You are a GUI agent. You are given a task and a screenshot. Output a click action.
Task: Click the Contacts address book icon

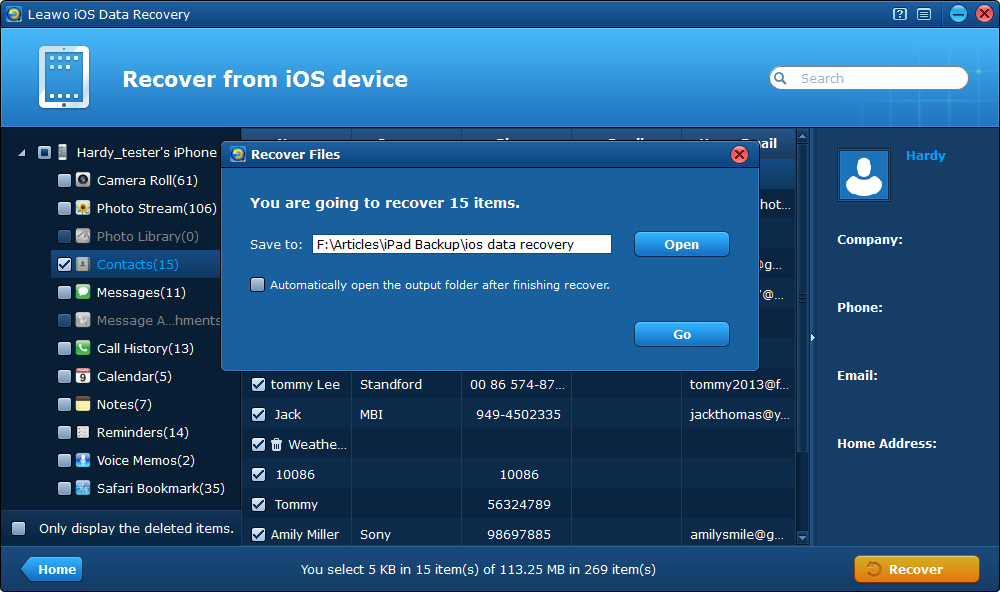83,264
